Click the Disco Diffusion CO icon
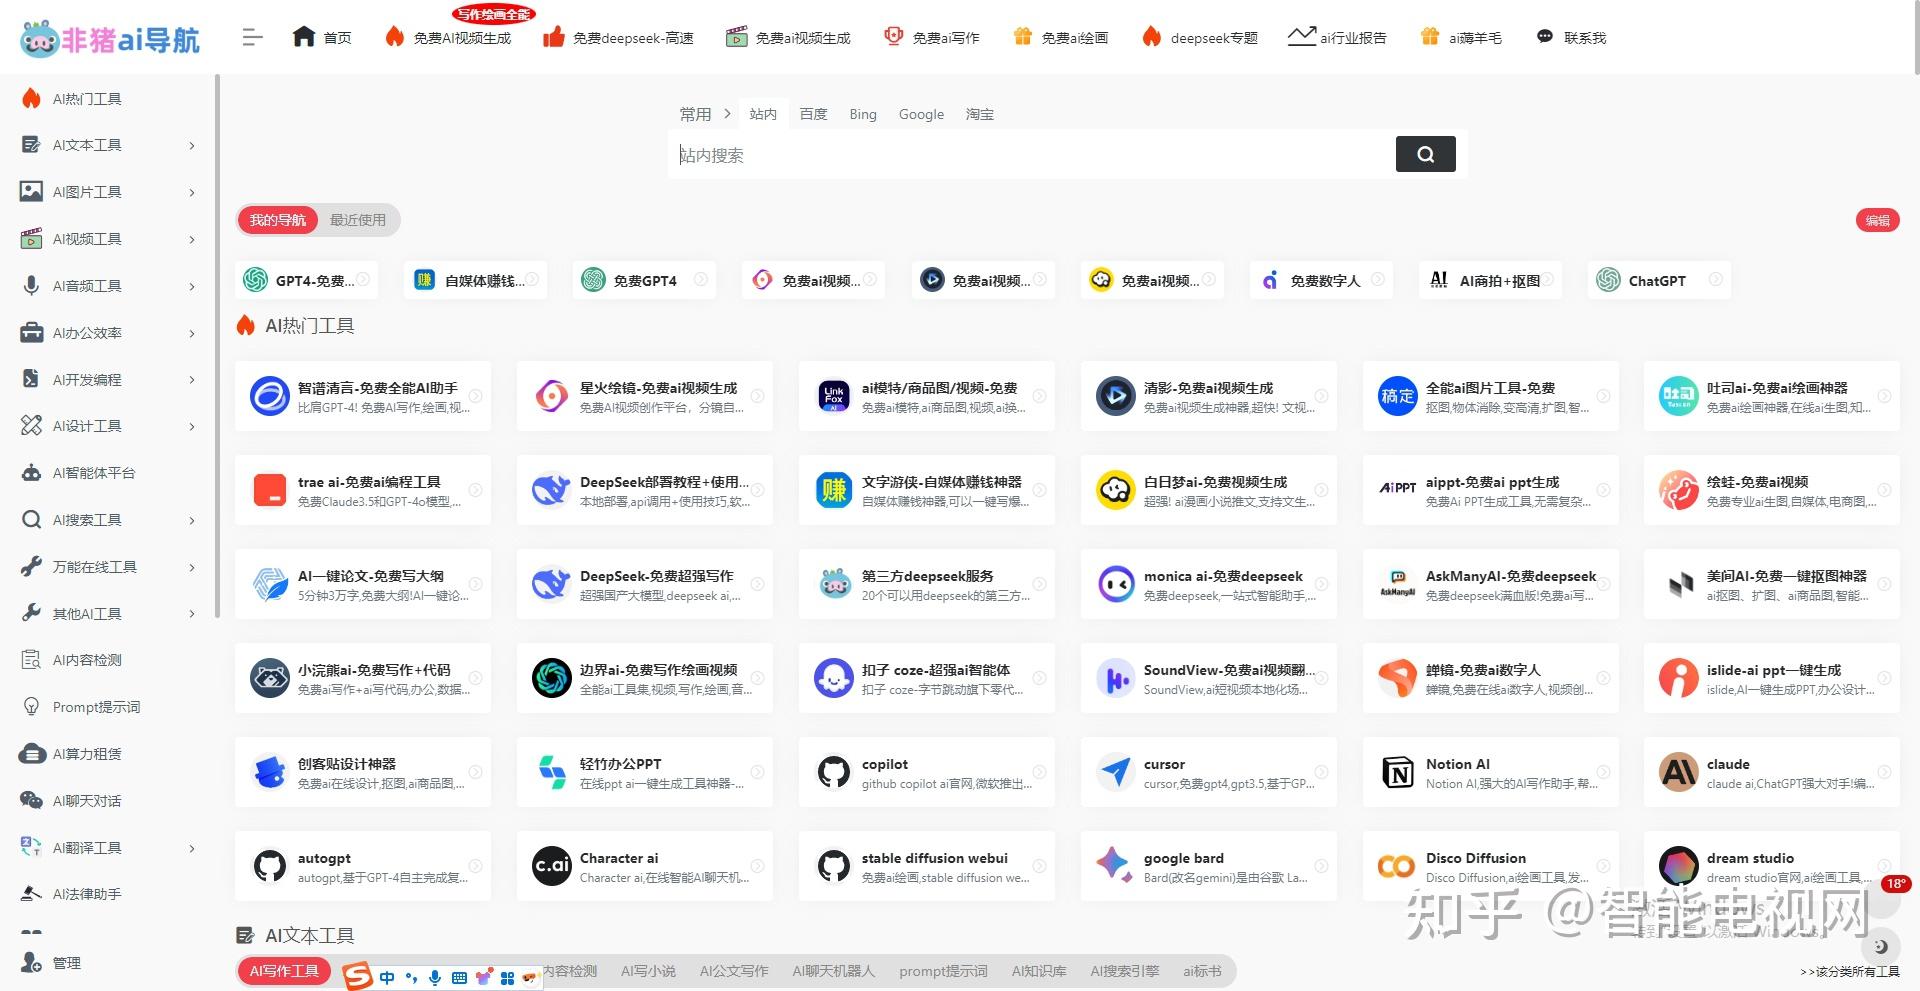This screenshot has width=1920, height=991. tap(1397, 866)
